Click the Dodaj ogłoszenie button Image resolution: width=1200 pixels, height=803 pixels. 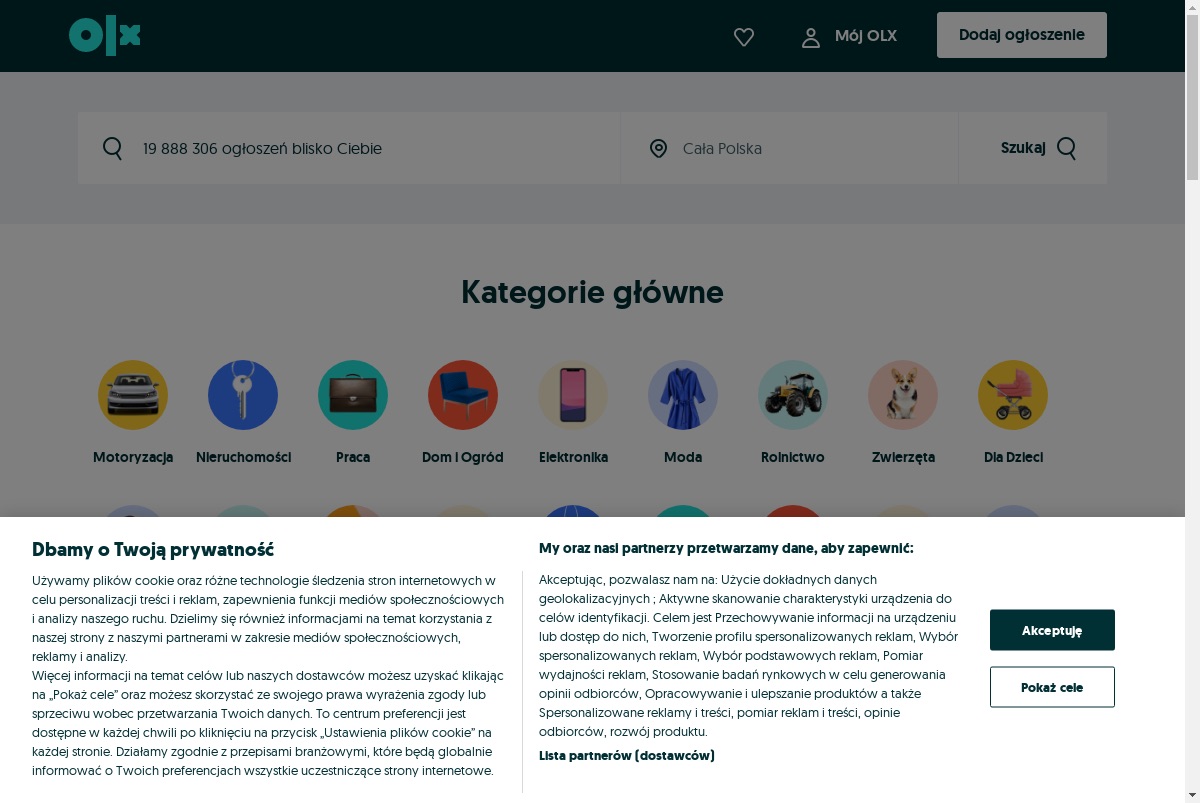1022,35
